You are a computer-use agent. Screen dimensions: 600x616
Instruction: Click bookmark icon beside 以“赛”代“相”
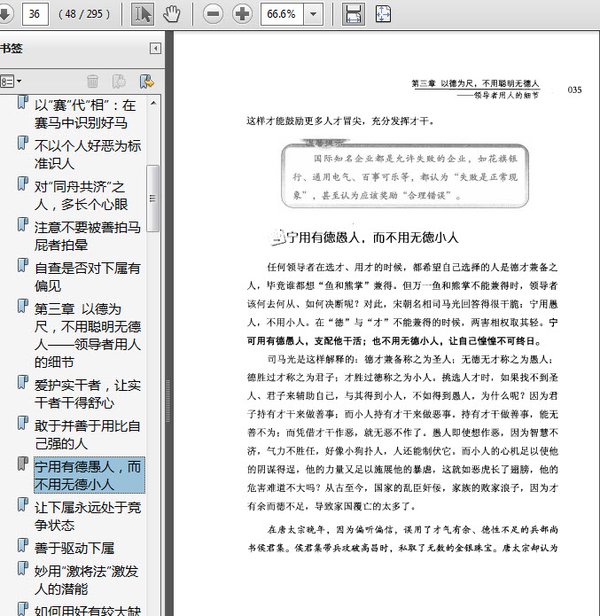(23, 103)
